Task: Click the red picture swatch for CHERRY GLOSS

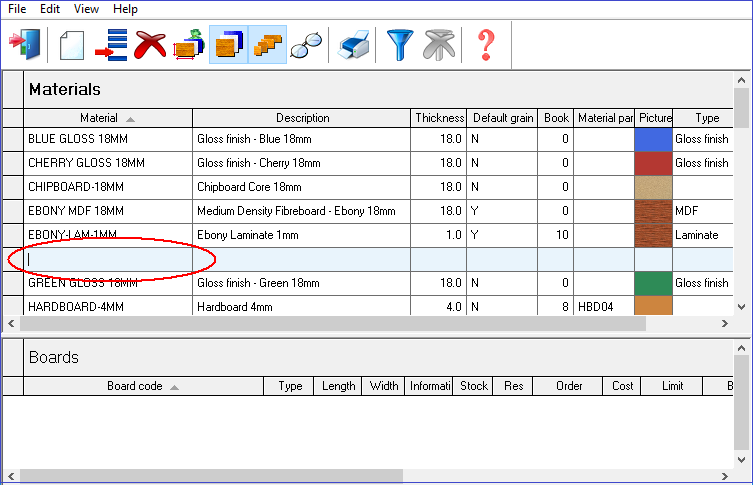Action: click(x=653, y=163)
